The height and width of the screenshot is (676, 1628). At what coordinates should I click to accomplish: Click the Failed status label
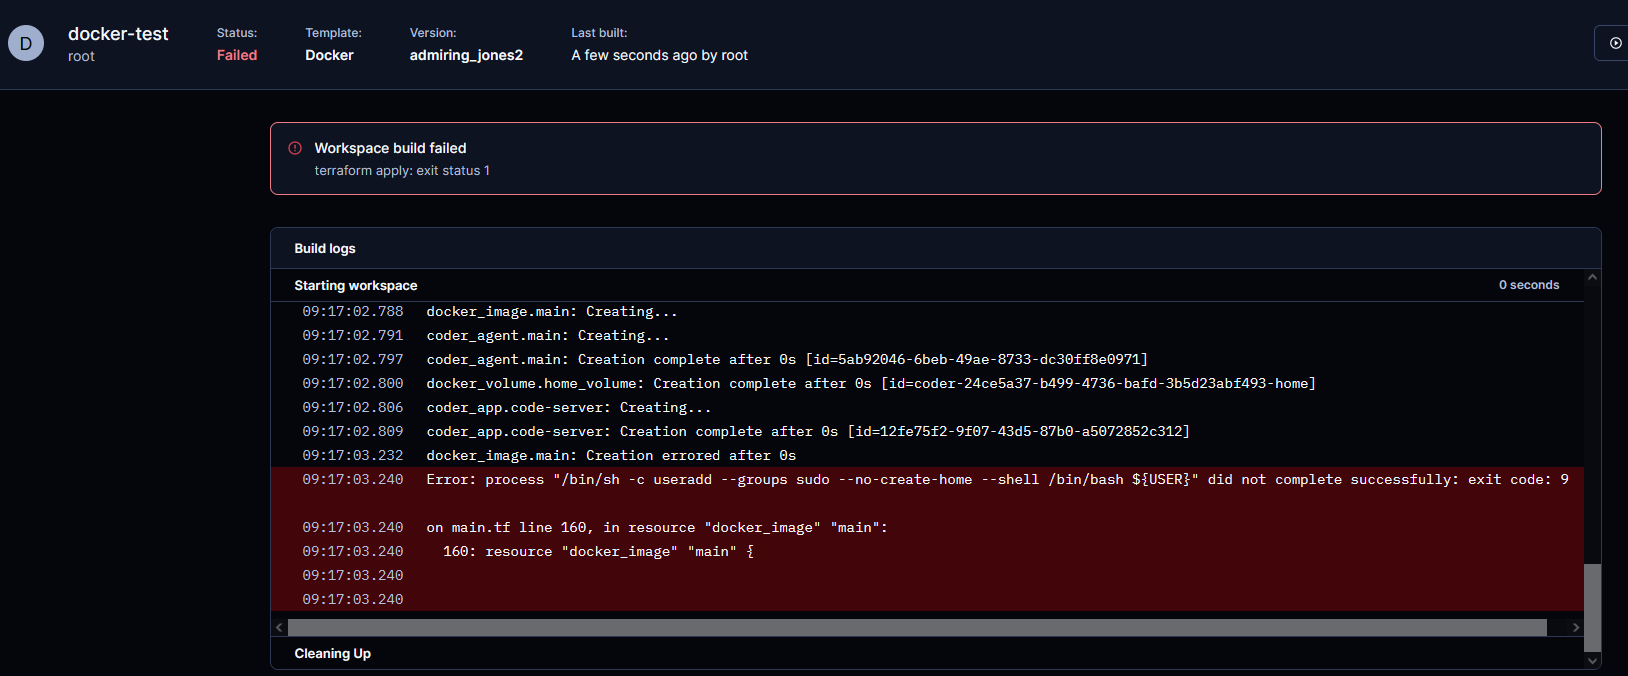(237, 55)
